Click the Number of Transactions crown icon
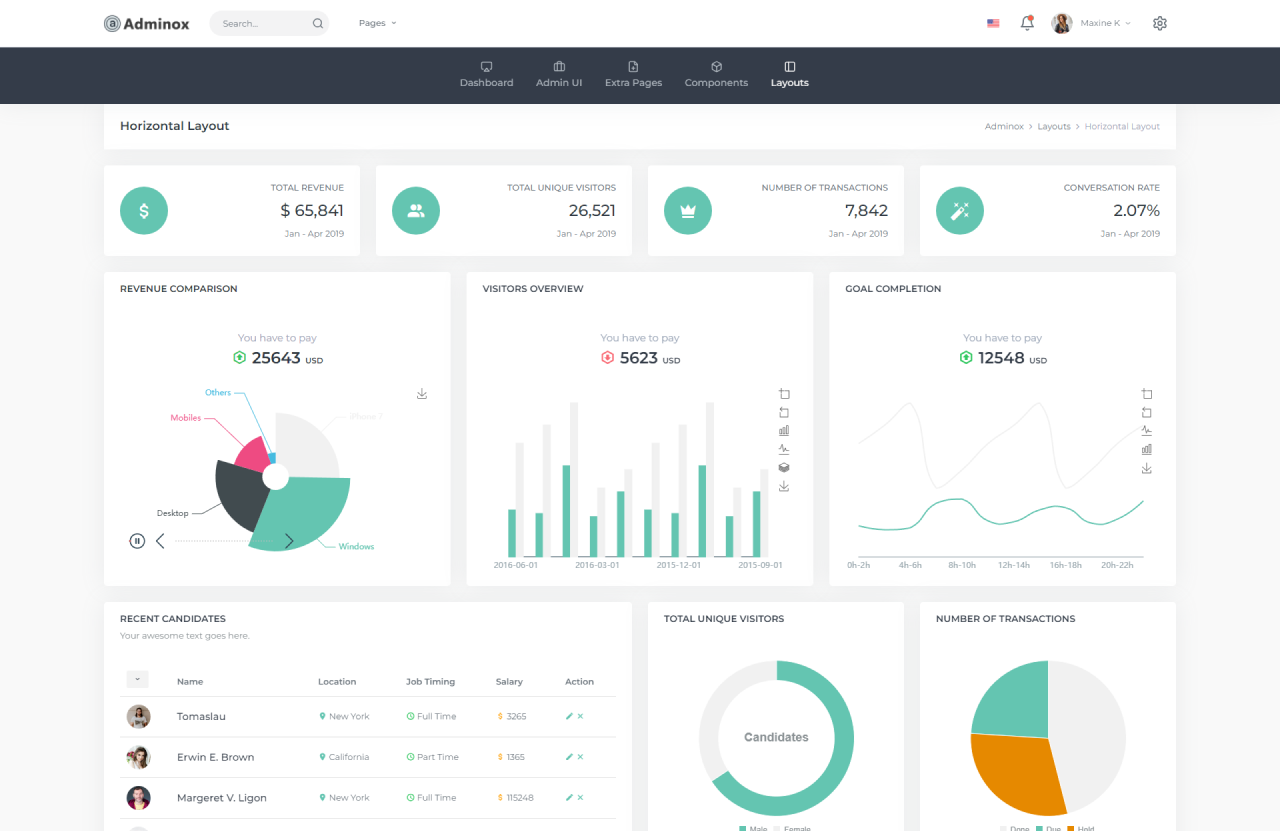1280x831 pixels. pos(688,211)
